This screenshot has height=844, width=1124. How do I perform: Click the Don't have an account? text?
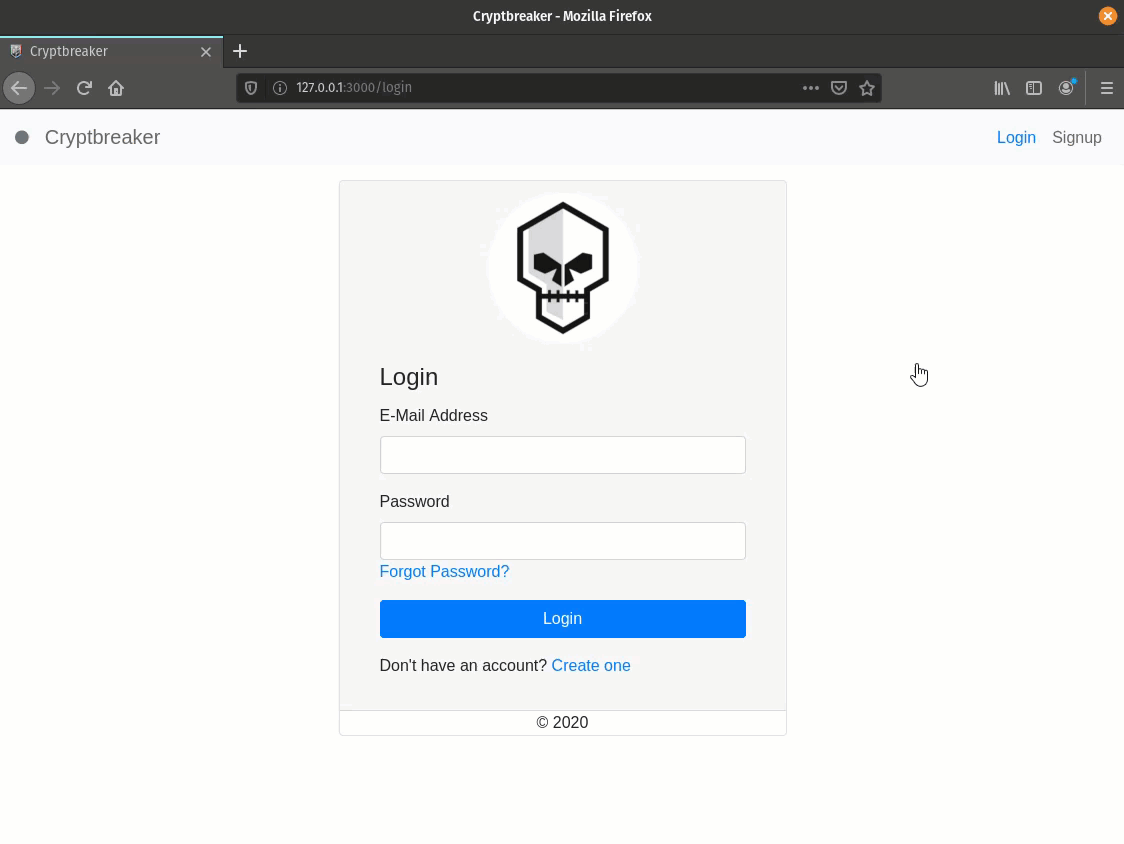click(x=463, y=665)
